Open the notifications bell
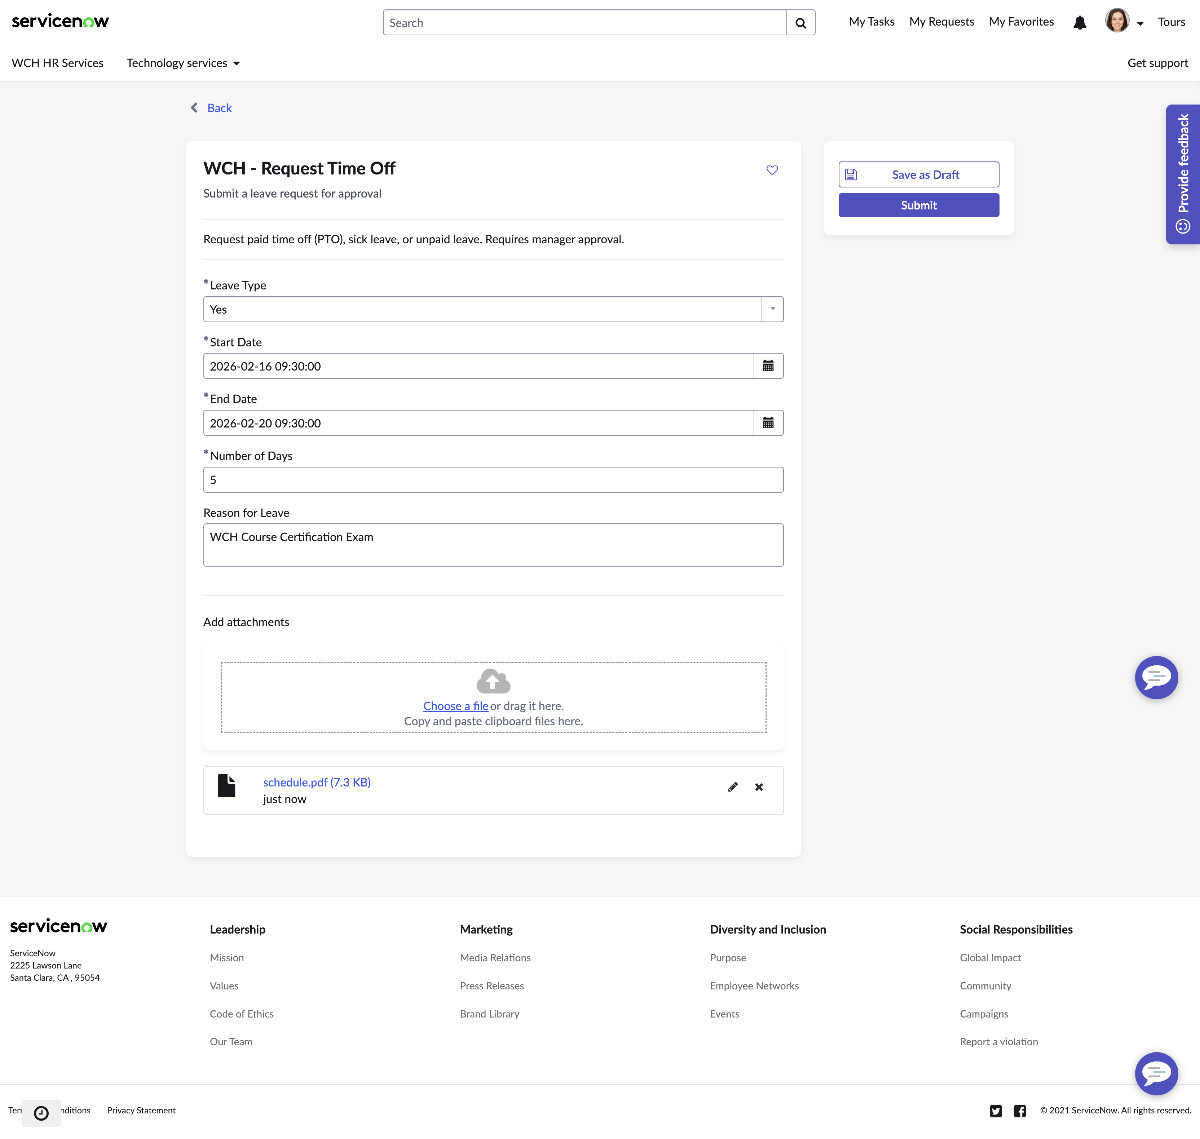The width and height of the screenshot is (1200, 1139). click(1080, 22)
